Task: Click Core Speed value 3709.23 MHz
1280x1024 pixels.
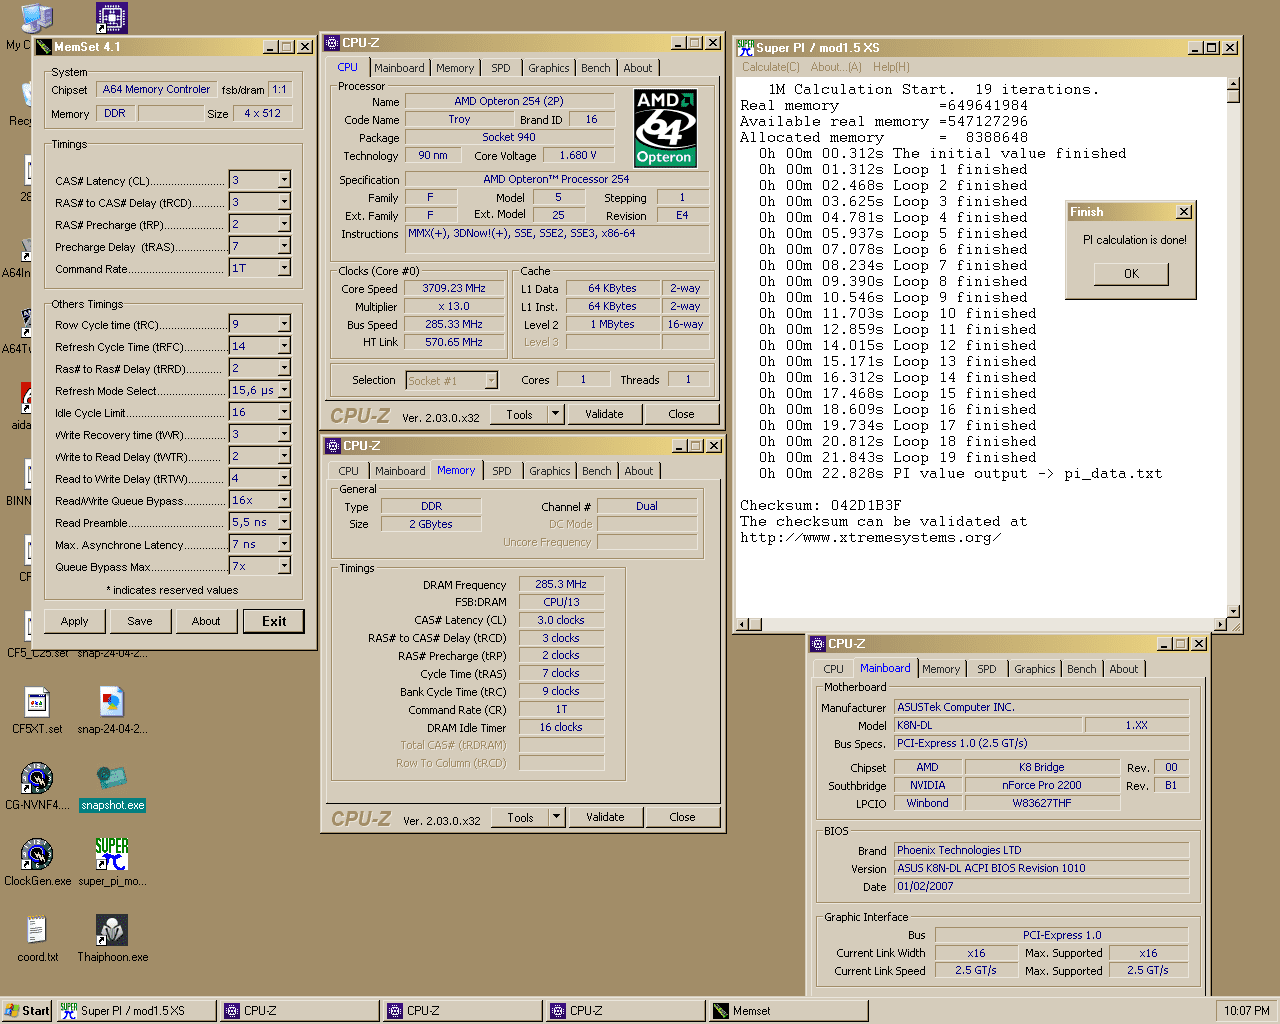Action: (x=454, y=288)
